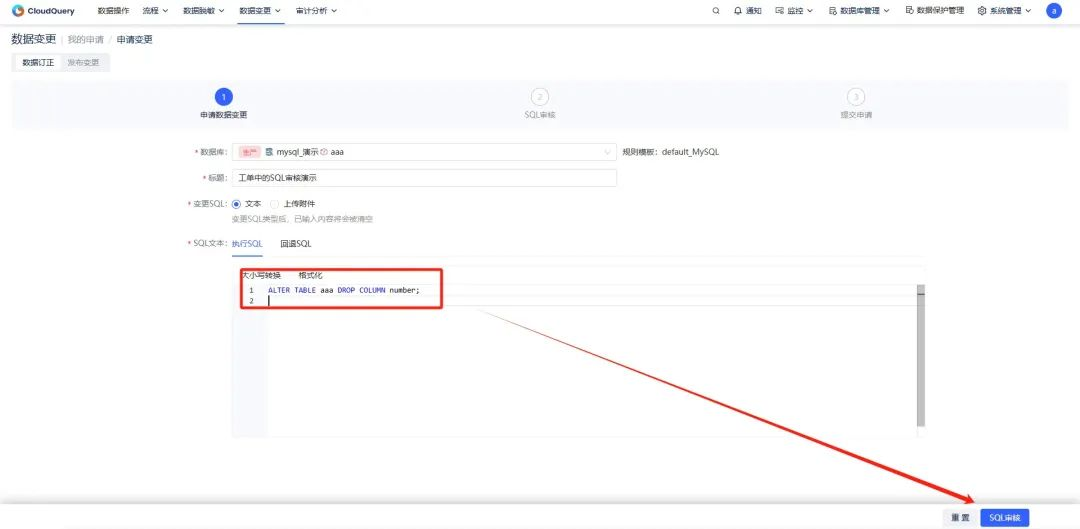Click the database icon before mysql_演示
Screen dimensions: 1080x529
(269, 152)
